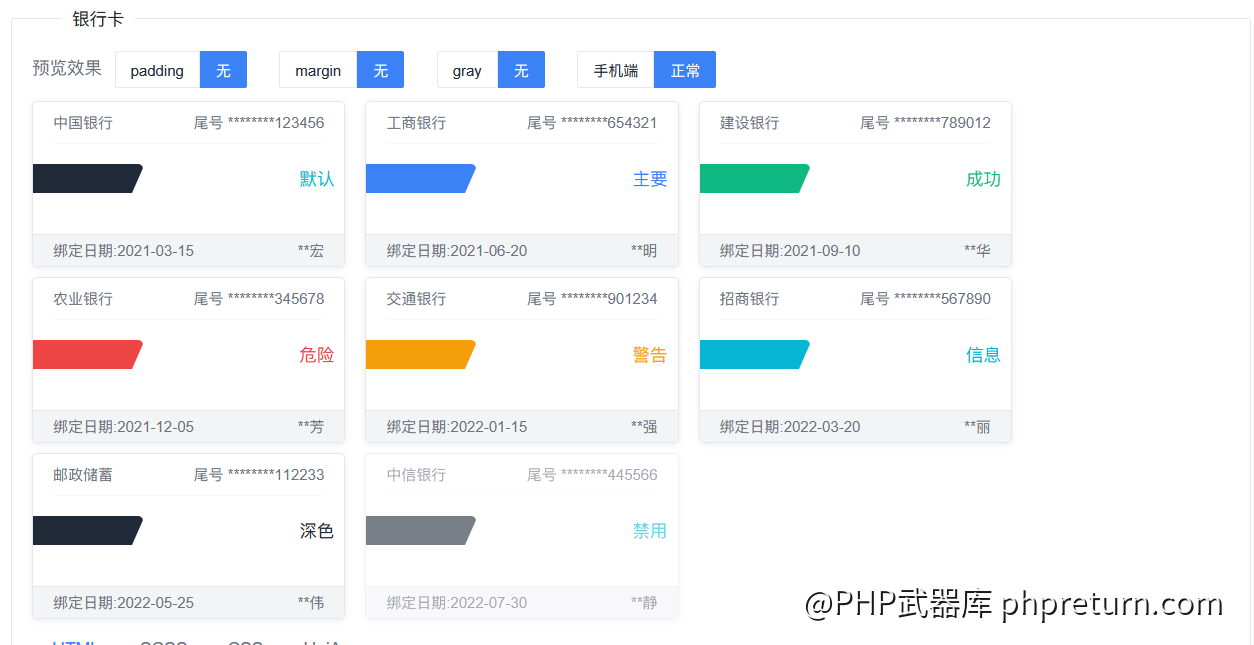The height and width of the screenshot is (645, 1254).
Task: Click 招商银行 binding date 2022-03-20
Action: coord(790,427)
